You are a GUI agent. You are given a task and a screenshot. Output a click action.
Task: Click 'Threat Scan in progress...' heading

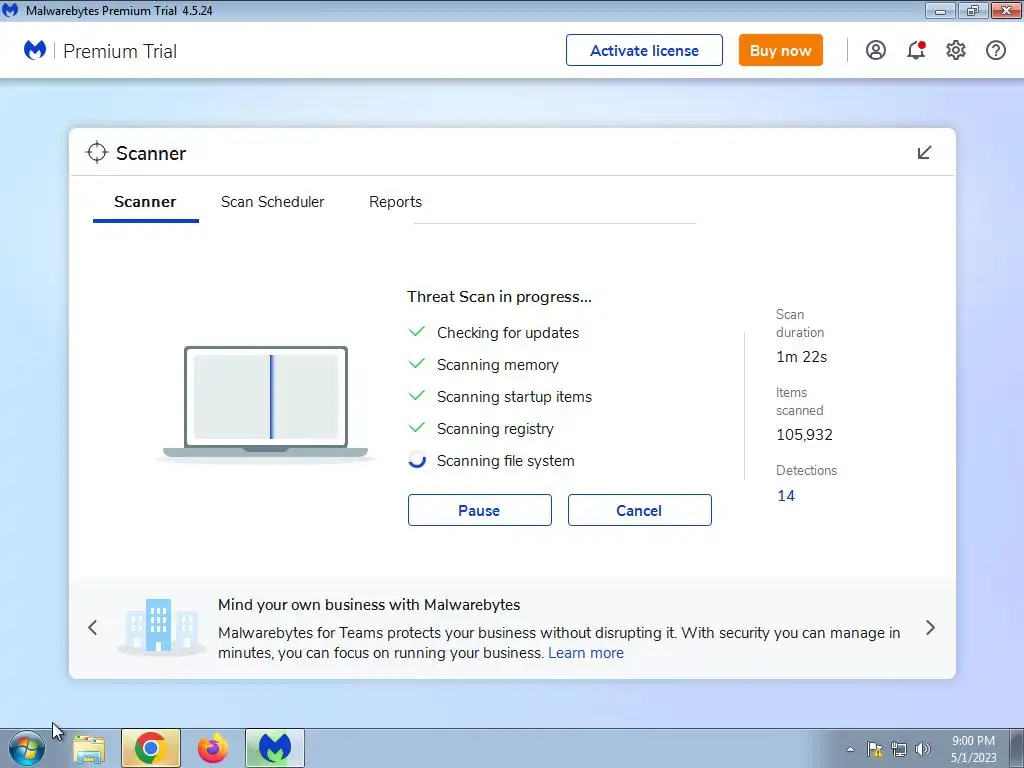tap(499, 296)
